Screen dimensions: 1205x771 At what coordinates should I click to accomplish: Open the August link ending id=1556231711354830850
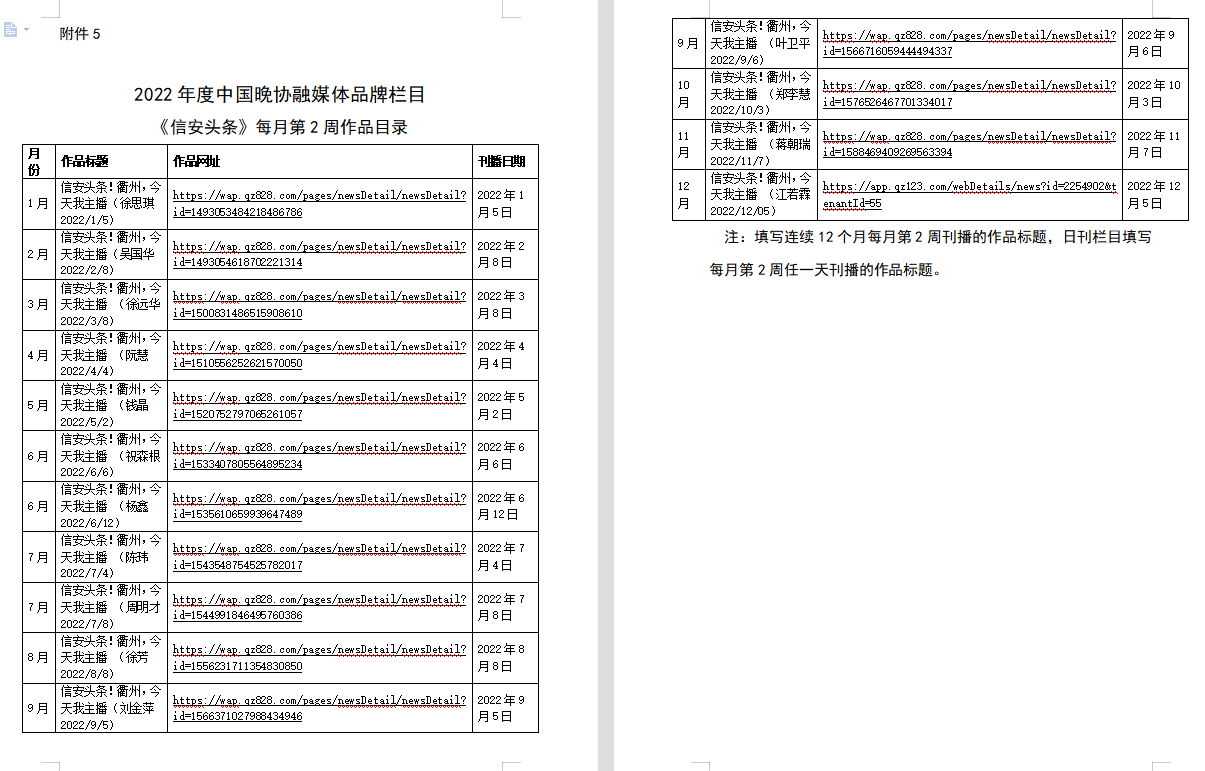pyautogui.click(x=319, y=657)
